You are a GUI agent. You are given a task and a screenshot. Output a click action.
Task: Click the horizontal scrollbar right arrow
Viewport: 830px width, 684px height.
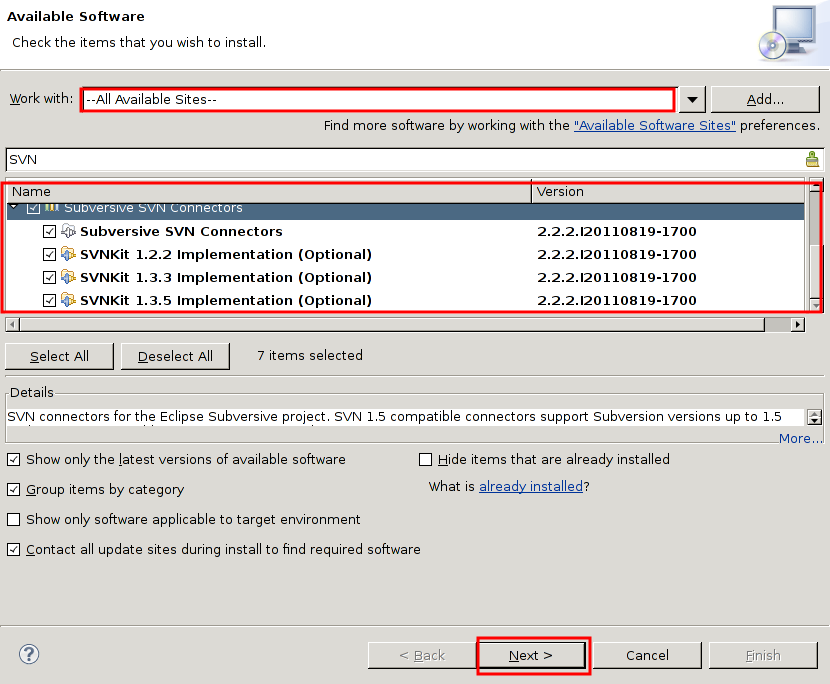798,325
